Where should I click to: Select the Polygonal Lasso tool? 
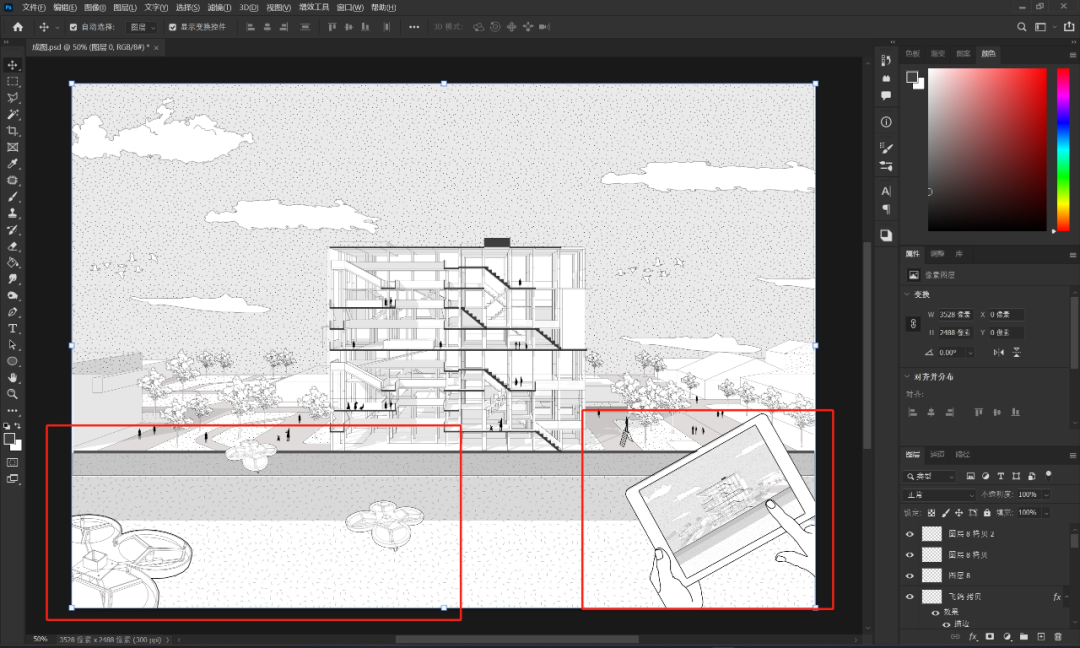point(12,98)
